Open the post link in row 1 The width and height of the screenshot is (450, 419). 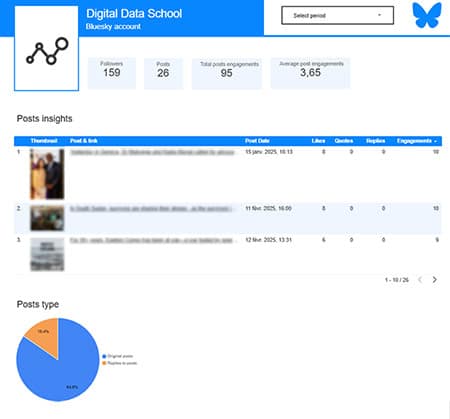(152, 152)
